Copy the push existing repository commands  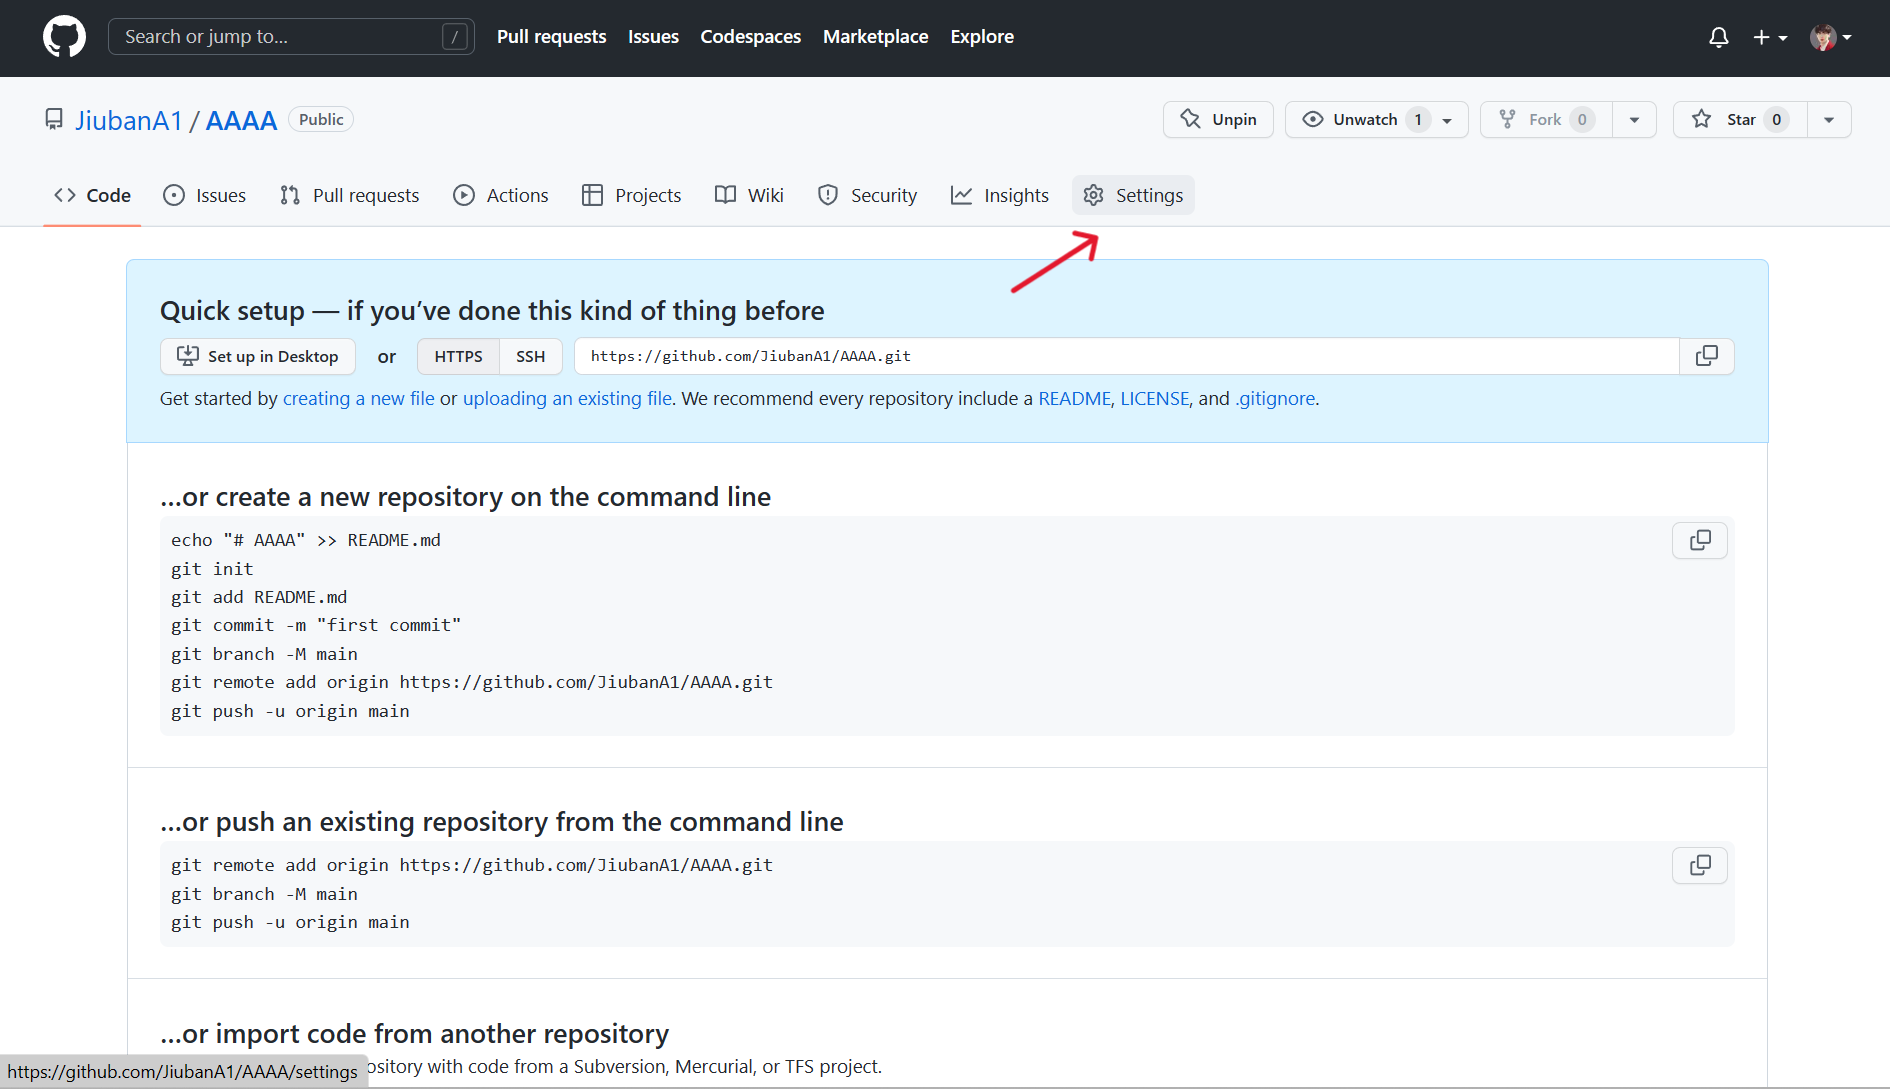tap(1700, 866)
